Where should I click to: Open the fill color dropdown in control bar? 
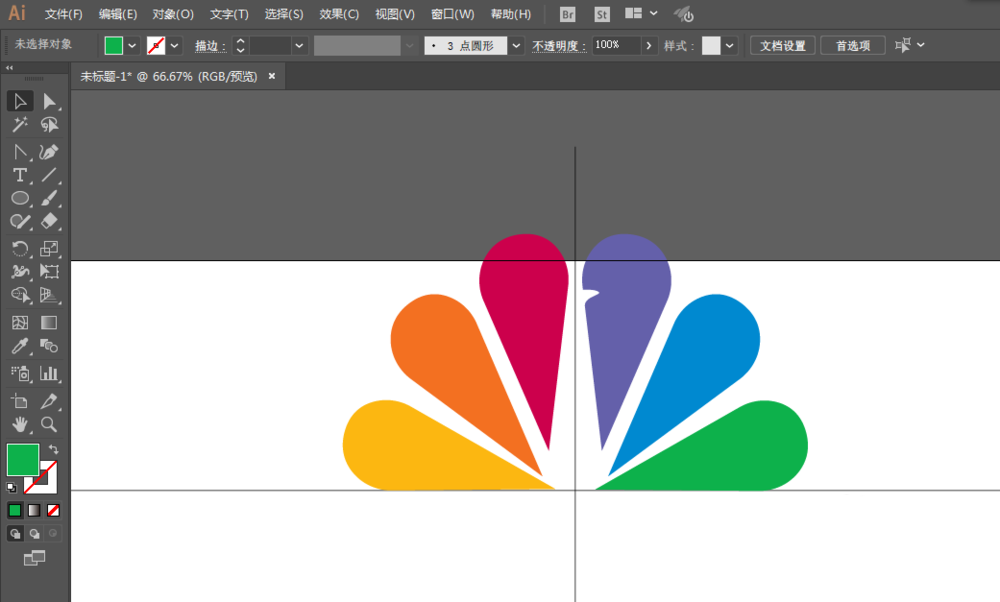[x=132, y=46]
